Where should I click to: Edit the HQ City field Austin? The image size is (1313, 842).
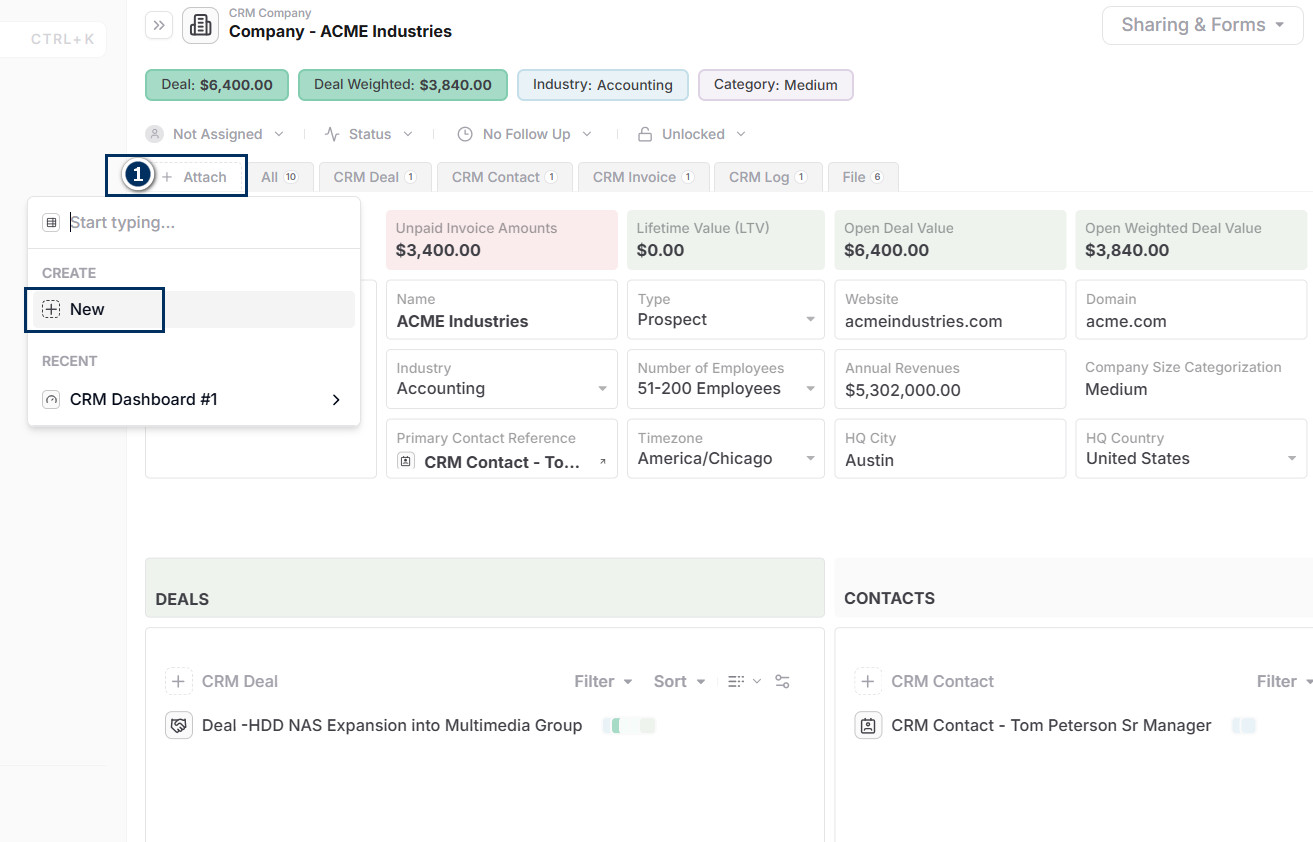point(950,449)
